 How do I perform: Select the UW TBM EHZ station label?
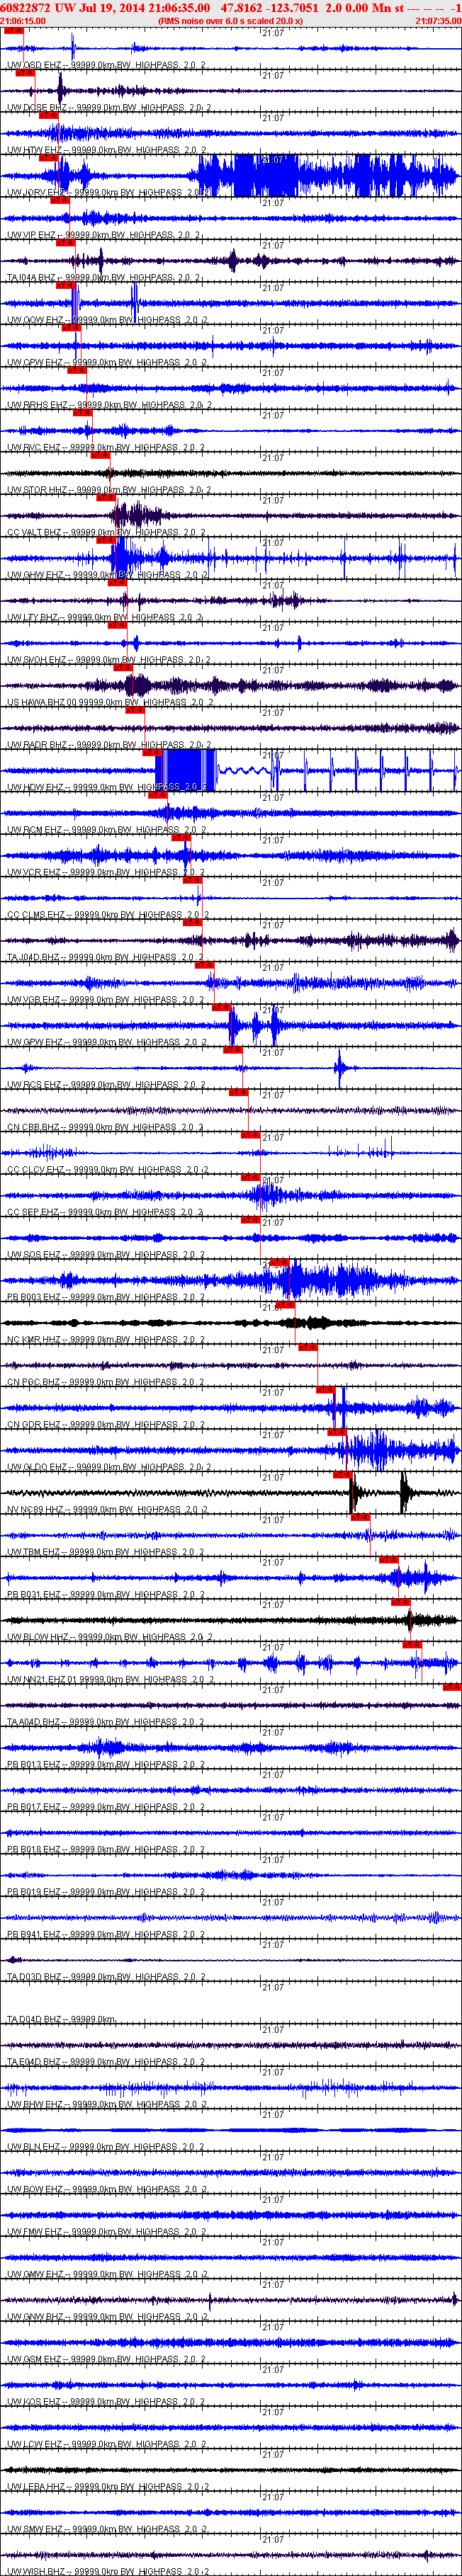click(105, 1552)
